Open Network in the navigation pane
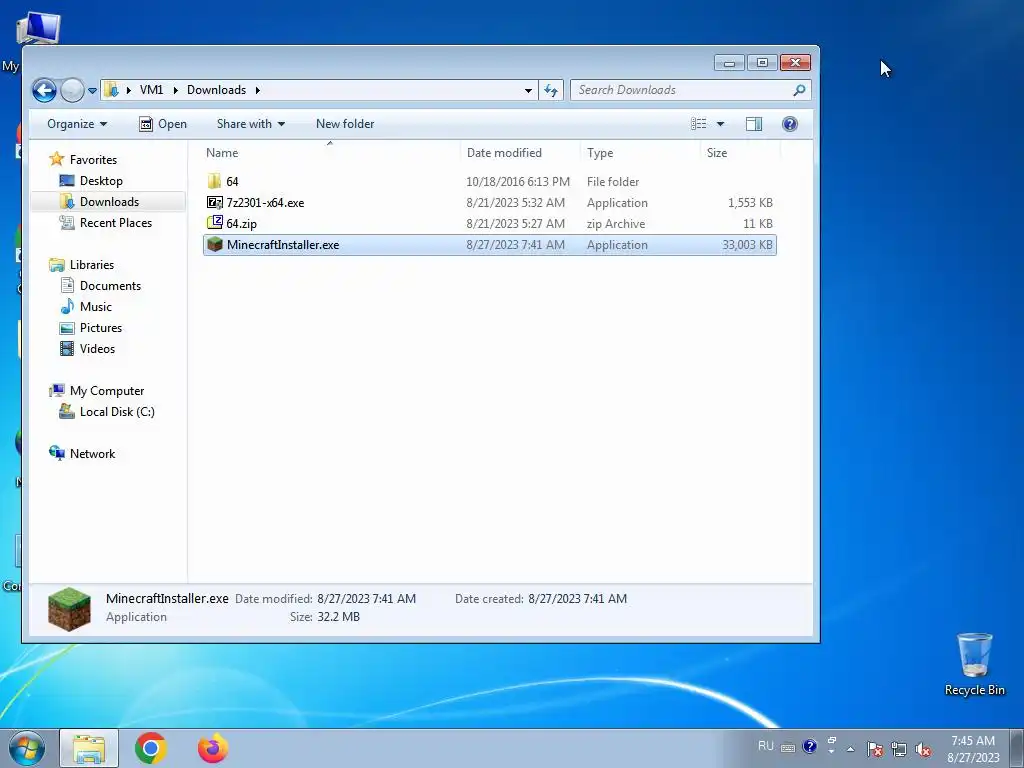Screen dimensions: 1024x768 coord(92,454)
